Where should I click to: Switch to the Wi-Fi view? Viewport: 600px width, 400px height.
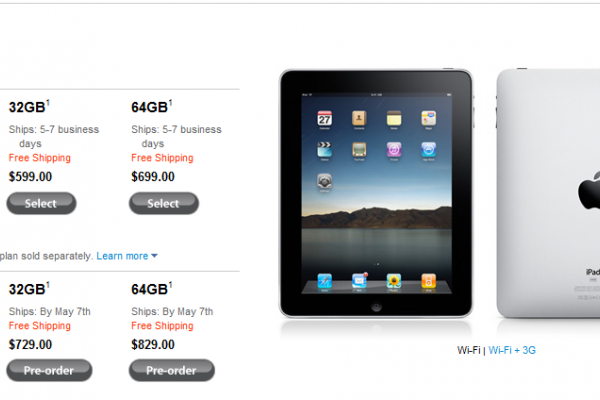[468, 350]
